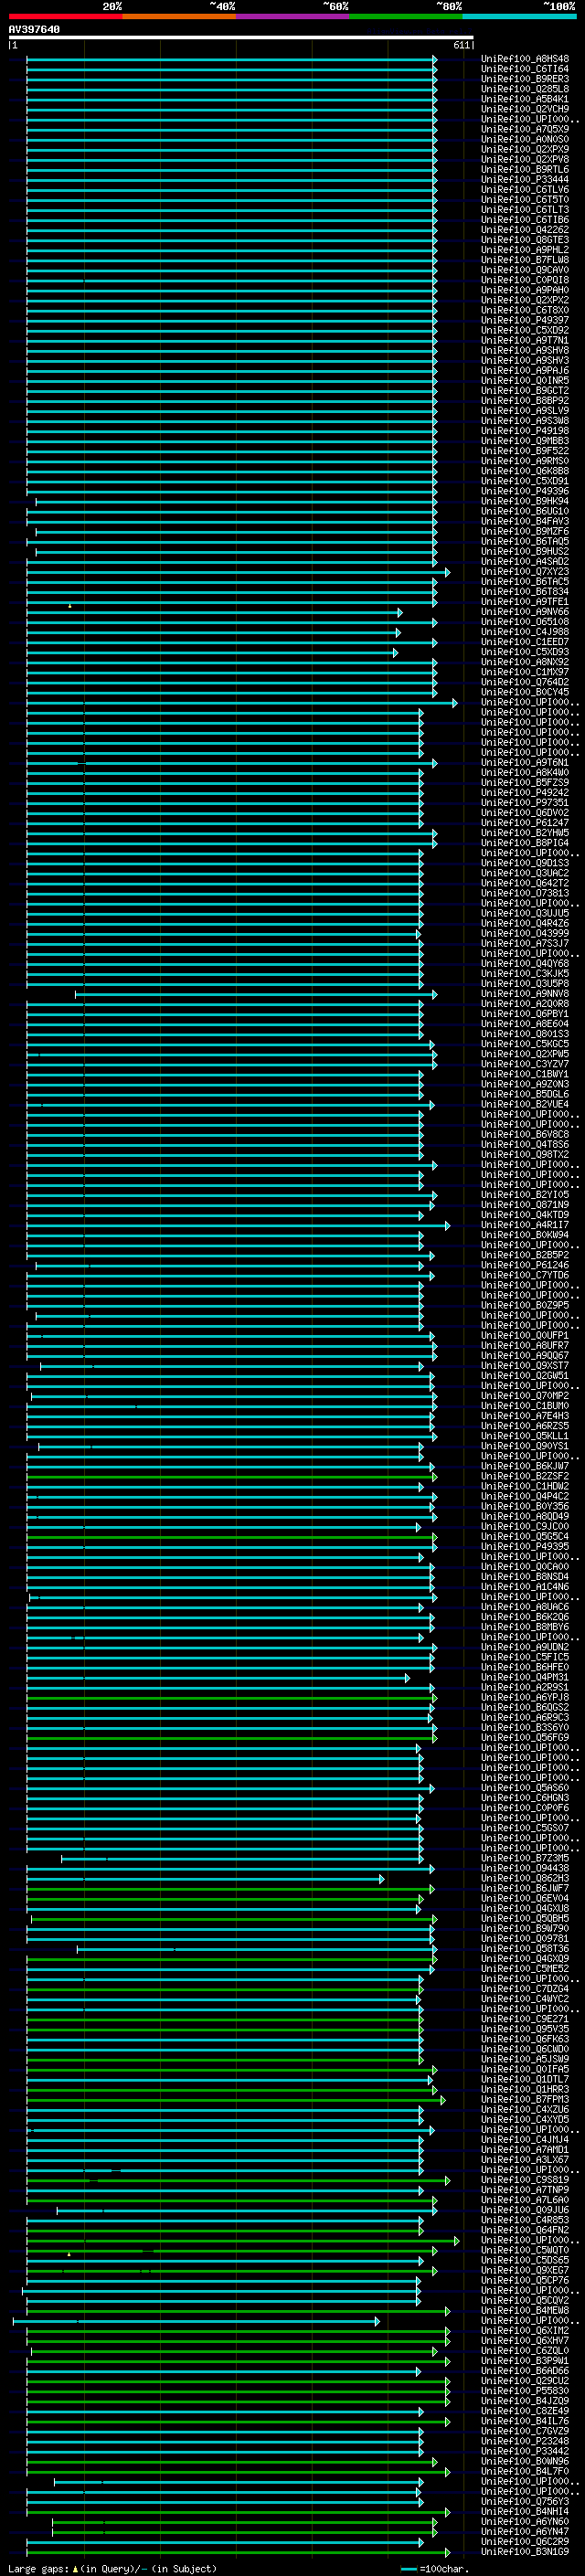Select the query name AV397640
Image resolution: width=585 pixels, height=2576 pixels.
34,29
